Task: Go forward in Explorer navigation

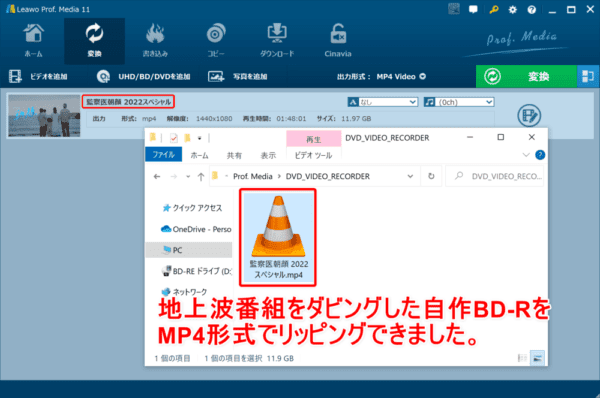Action: point(174,176)
